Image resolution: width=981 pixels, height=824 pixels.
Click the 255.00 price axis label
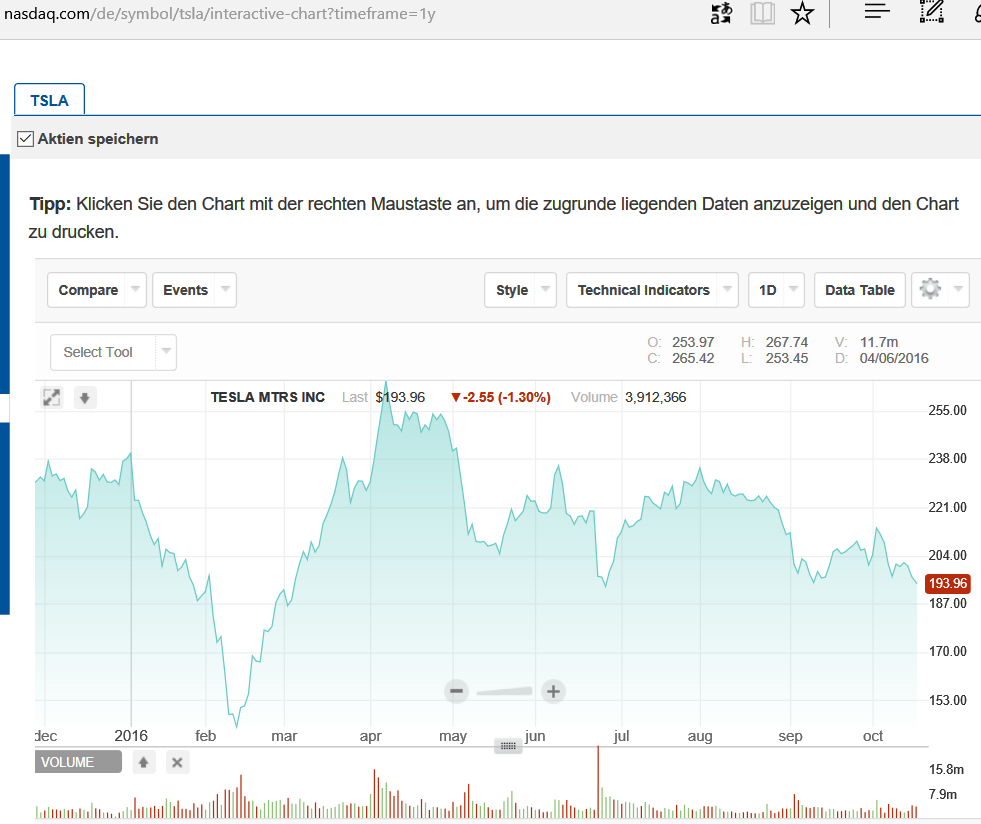(x=947, y=410)
